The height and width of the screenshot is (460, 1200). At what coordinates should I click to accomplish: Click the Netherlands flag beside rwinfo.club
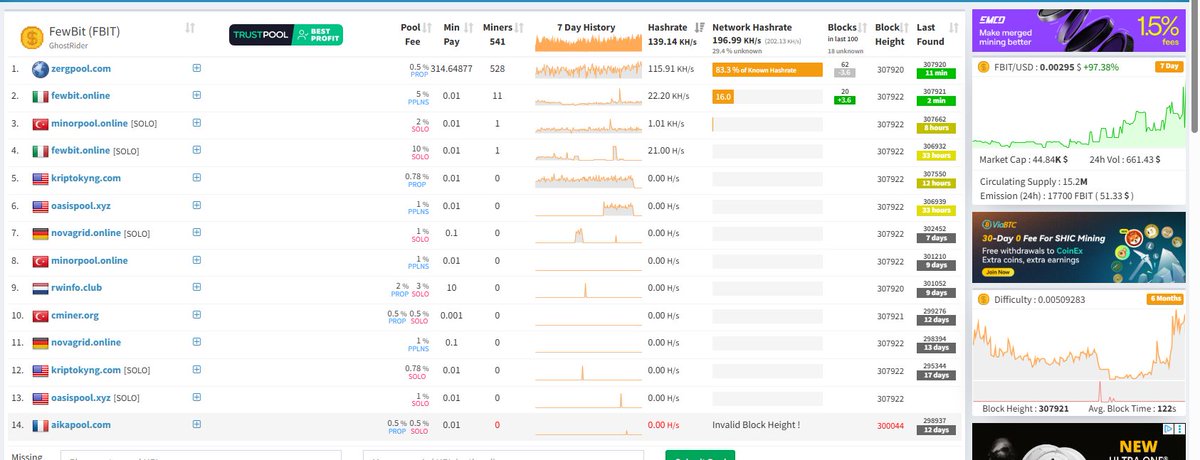click(x=39, y=287)
